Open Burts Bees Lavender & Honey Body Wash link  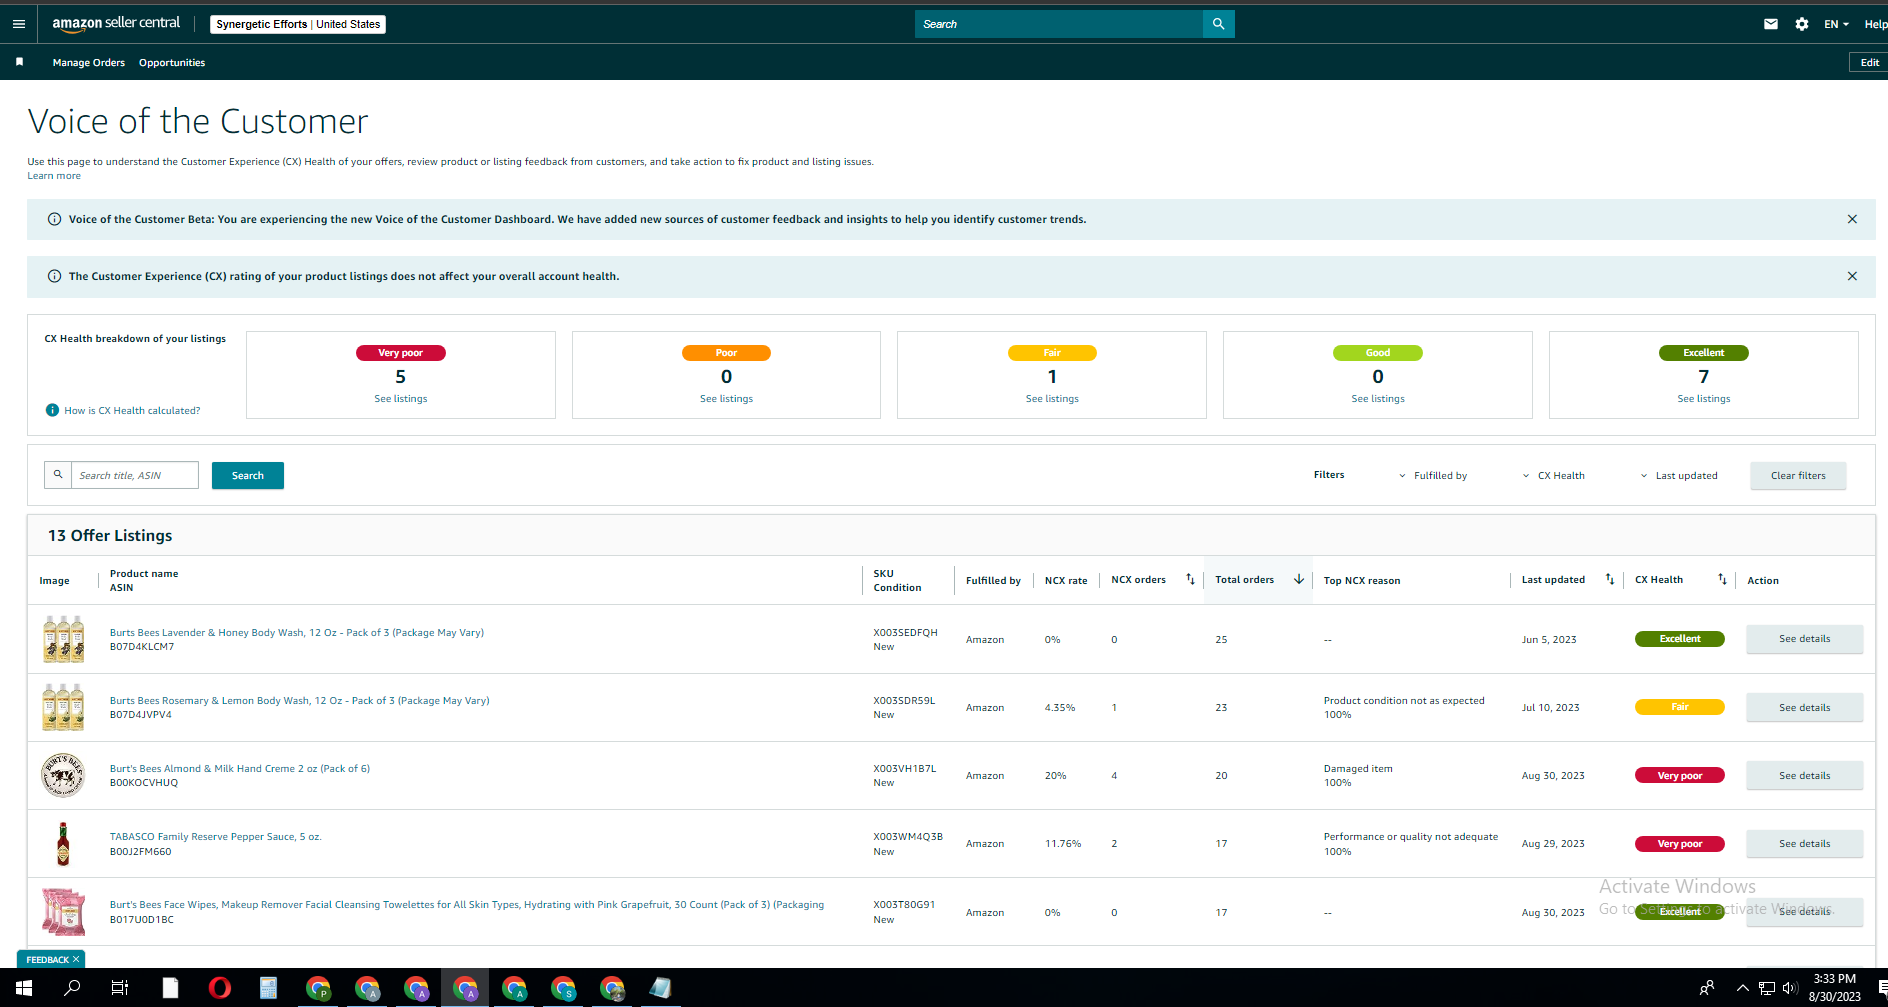[x=297, y=632]
